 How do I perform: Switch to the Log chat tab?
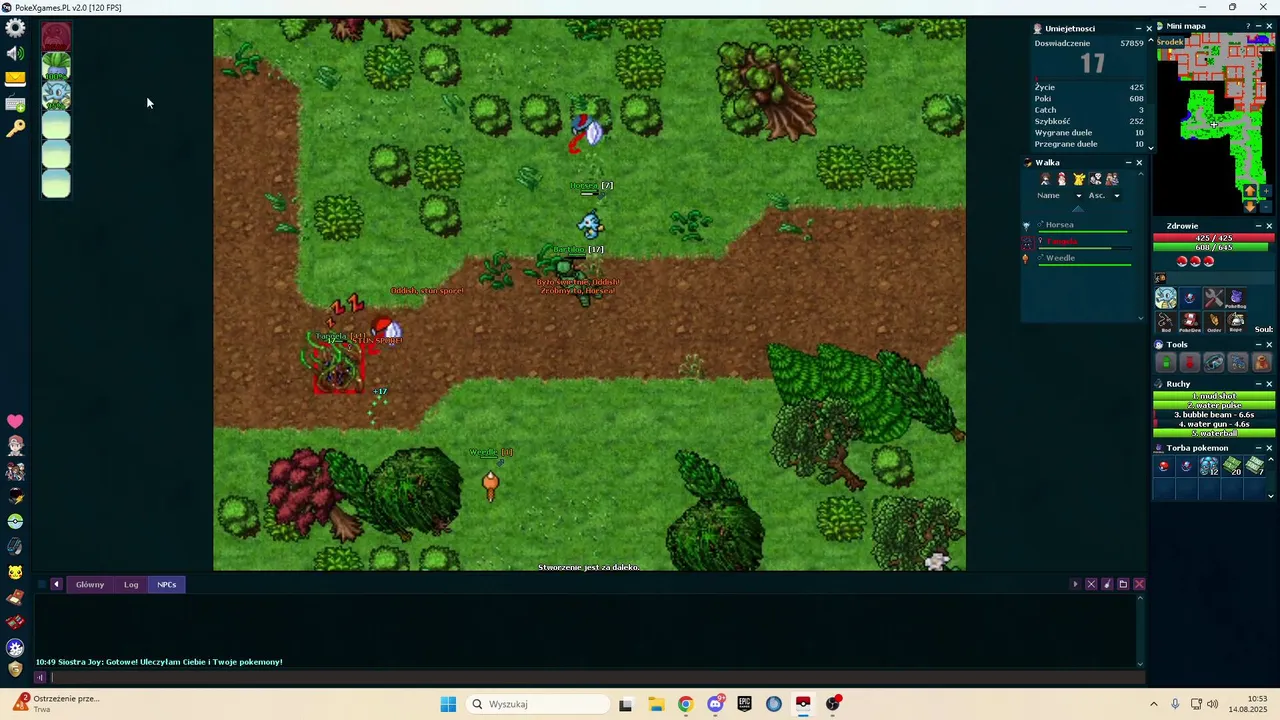(x=131, y=584)
